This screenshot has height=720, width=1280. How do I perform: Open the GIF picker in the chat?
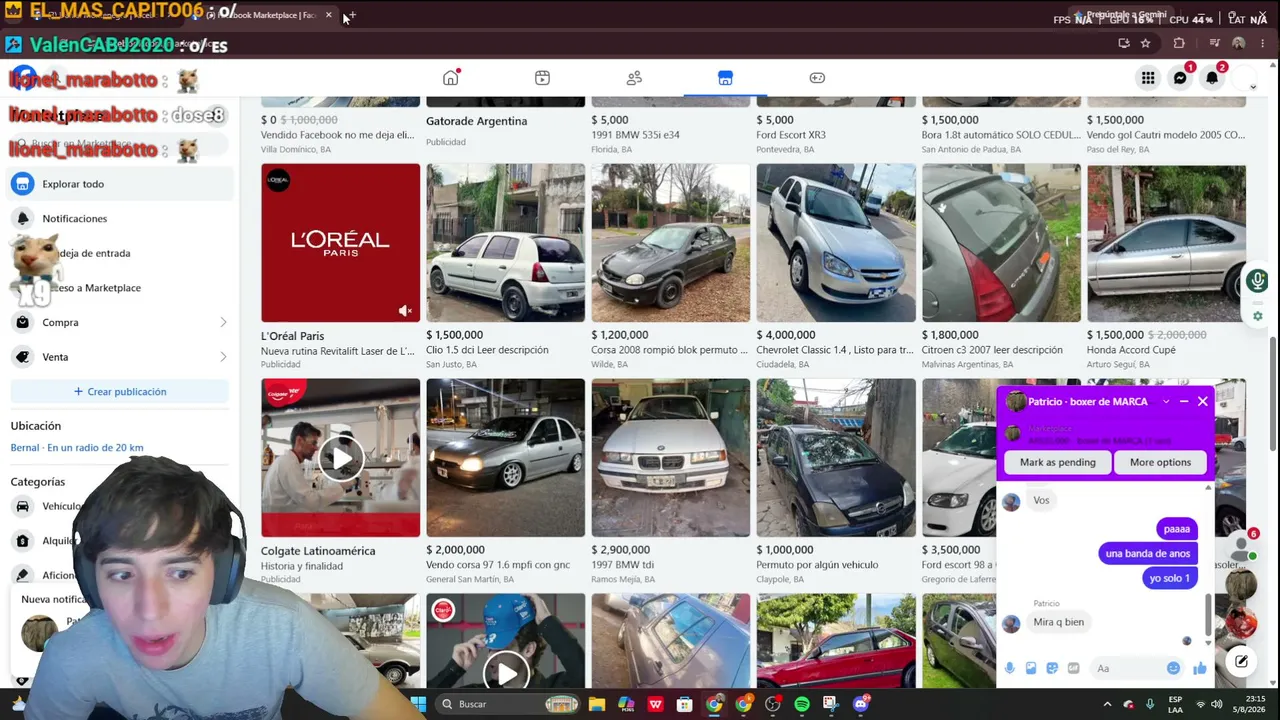pos(1073,668)
